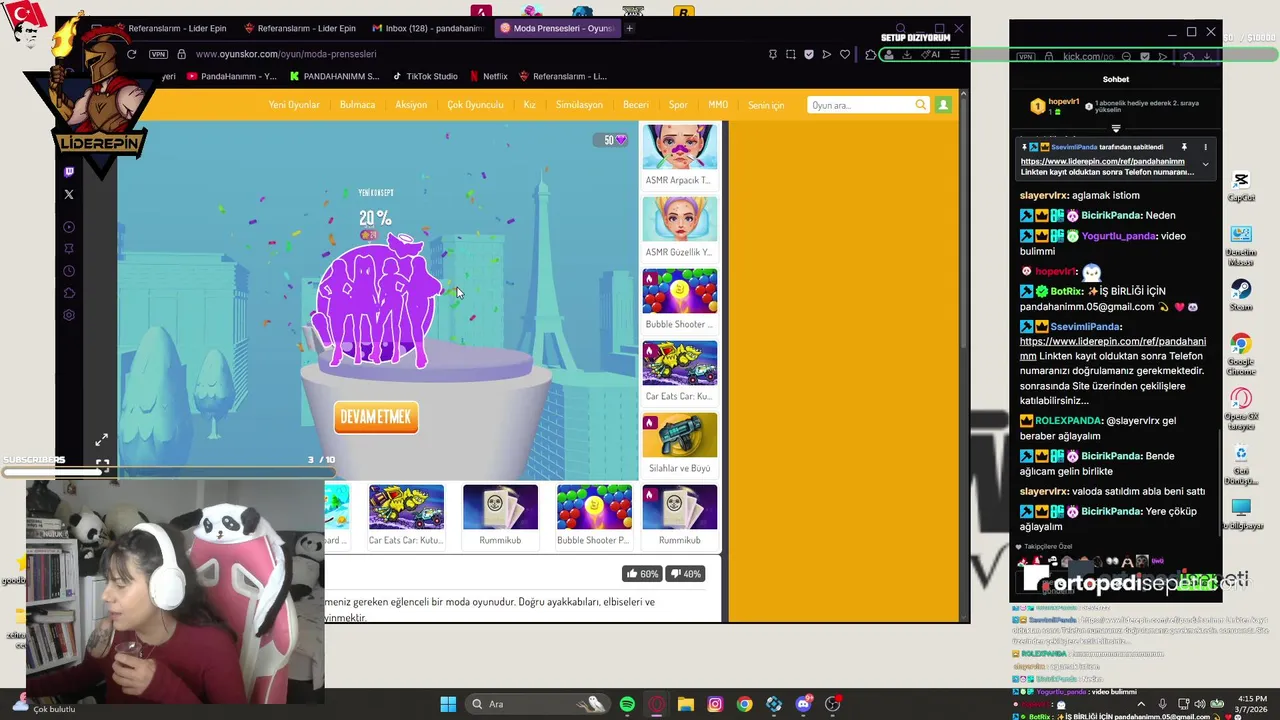The width and height of the screenshot is (1280, 720).
Task: Open X (Twitter) from the browser sidebar
Action: (x=69, y=194)
